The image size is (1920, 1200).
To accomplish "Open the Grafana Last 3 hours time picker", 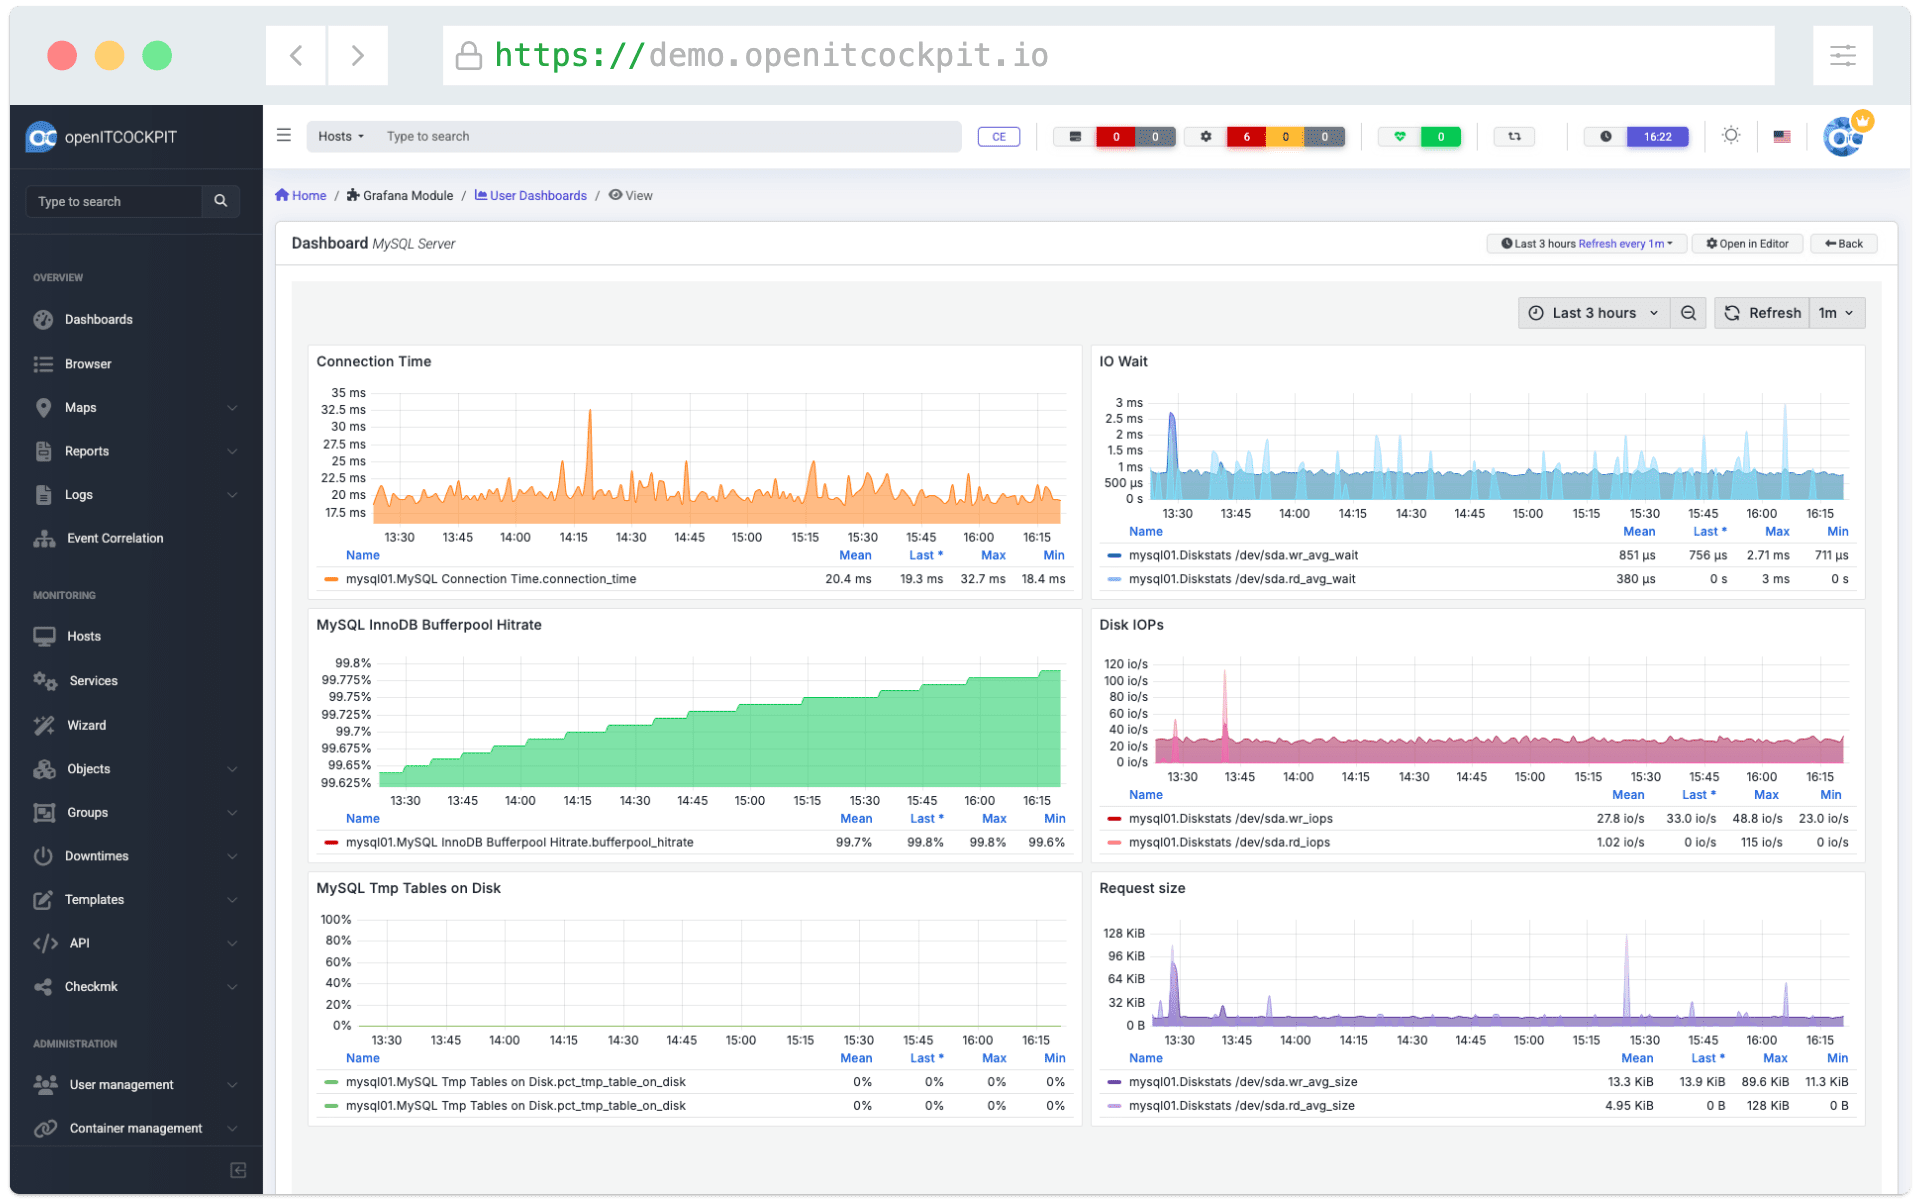I will coord(1593,313).
